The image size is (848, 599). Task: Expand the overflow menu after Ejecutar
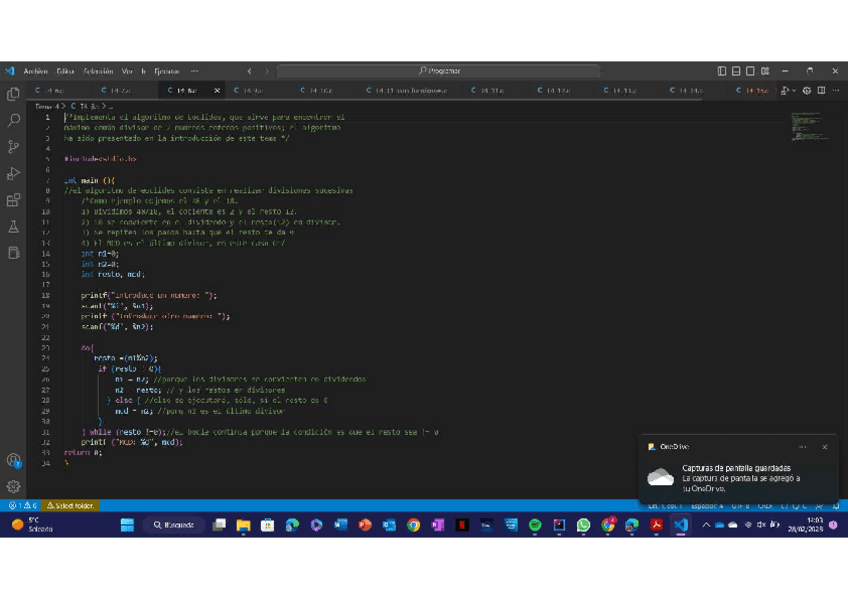pyautogui.click(x=194, y=71)
